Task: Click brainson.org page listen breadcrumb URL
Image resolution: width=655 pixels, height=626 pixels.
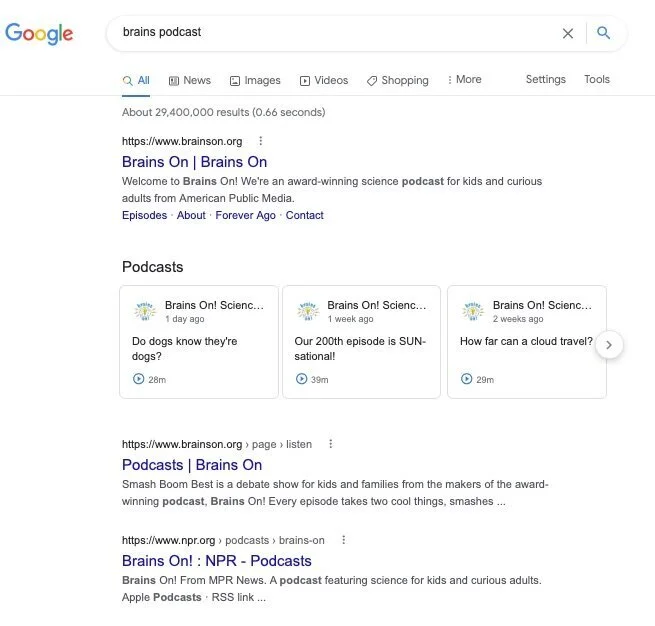Action: (x=217, y=444)
